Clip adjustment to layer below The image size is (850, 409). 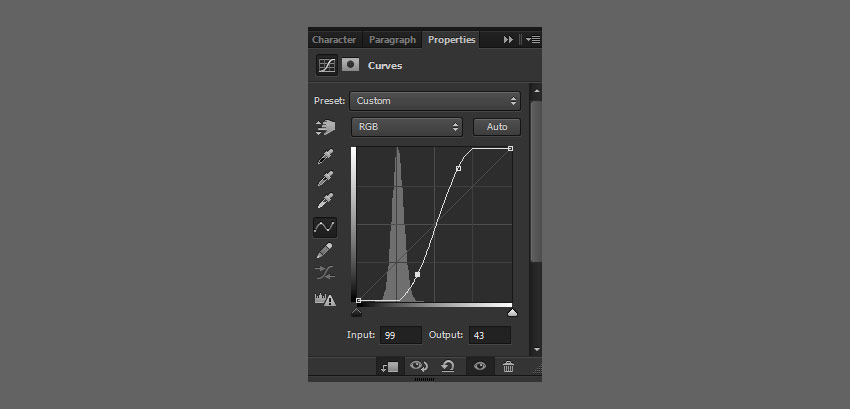(390, 367)
